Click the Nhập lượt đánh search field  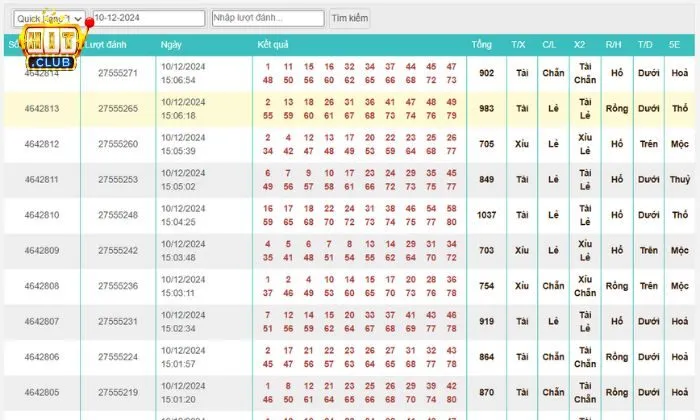(268, 18)
